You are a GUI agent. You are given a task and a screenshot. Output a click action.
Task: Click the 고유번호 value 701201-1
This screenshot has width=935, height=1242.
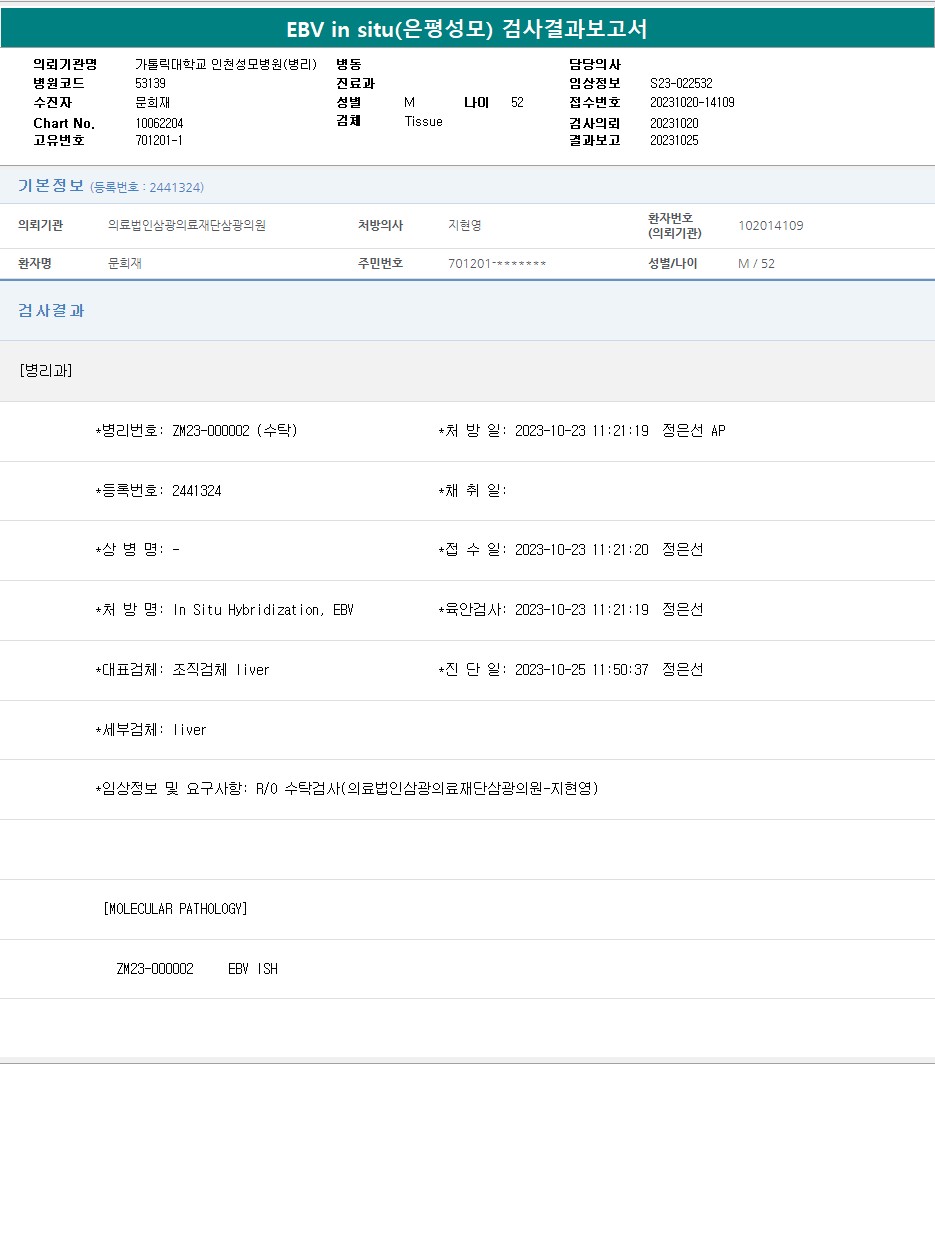coord(159,141)
